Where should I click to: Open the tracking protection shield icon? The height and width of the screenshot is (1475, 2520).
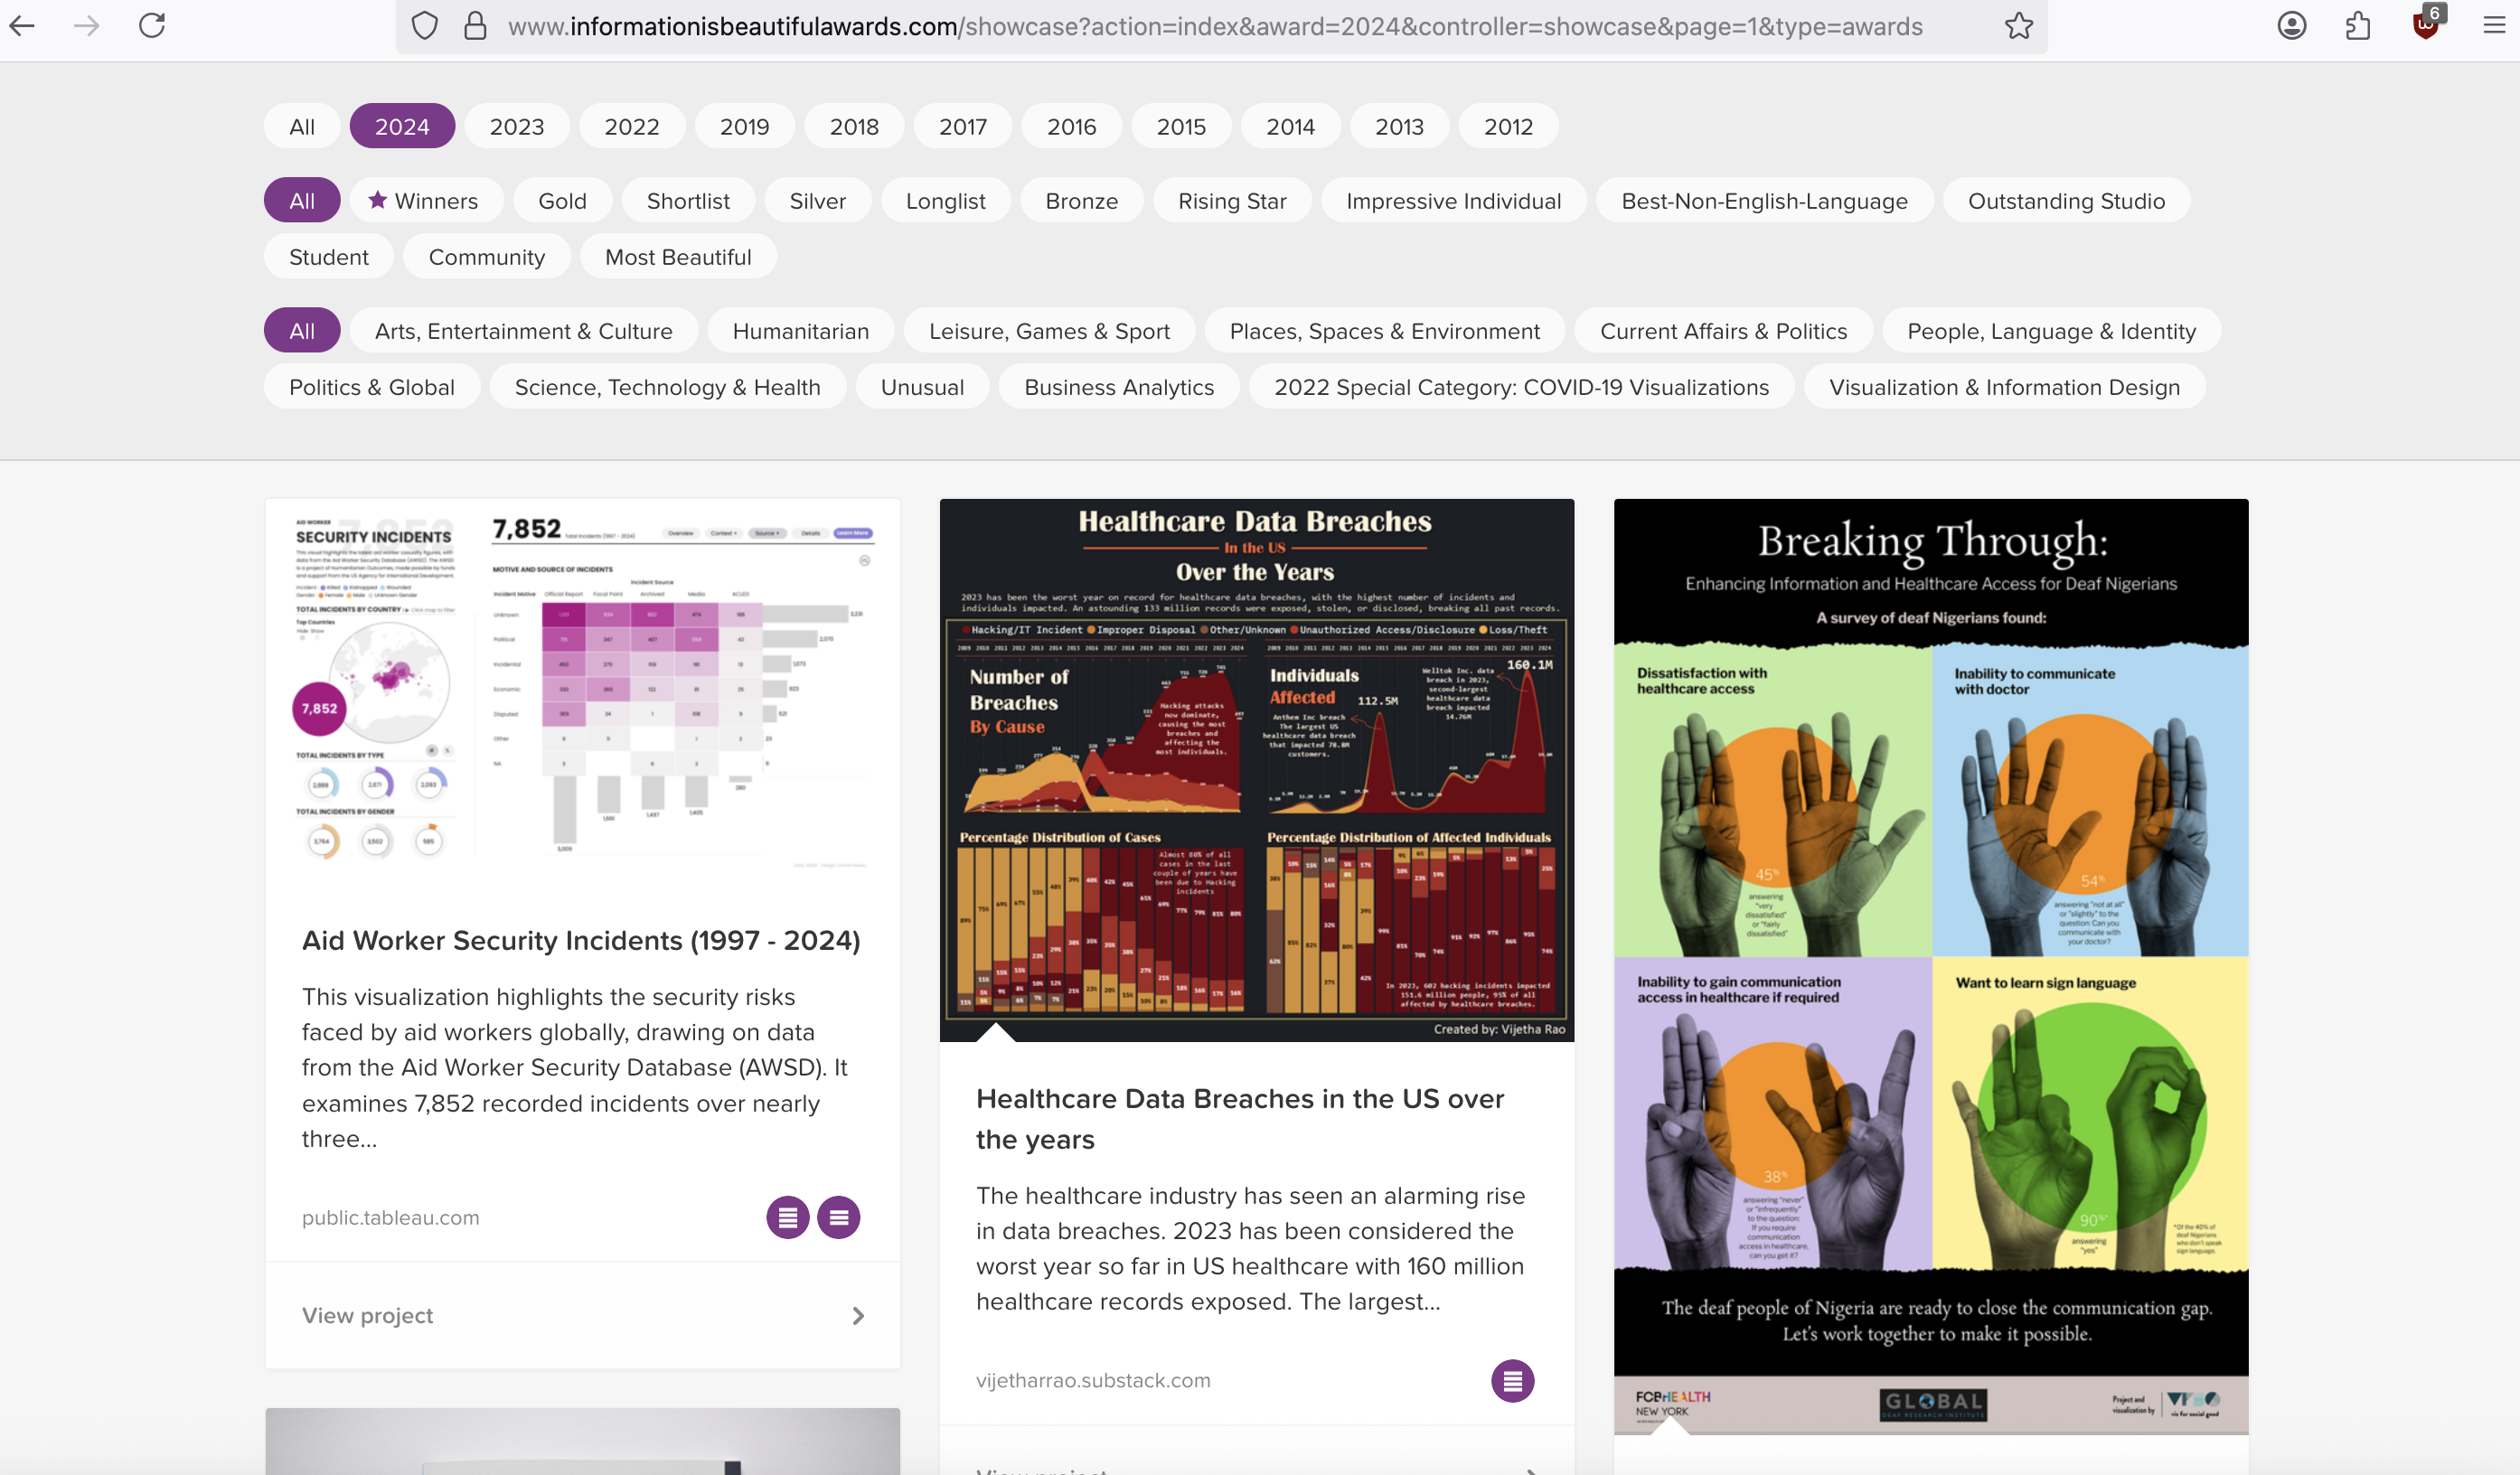pos(425,26)
